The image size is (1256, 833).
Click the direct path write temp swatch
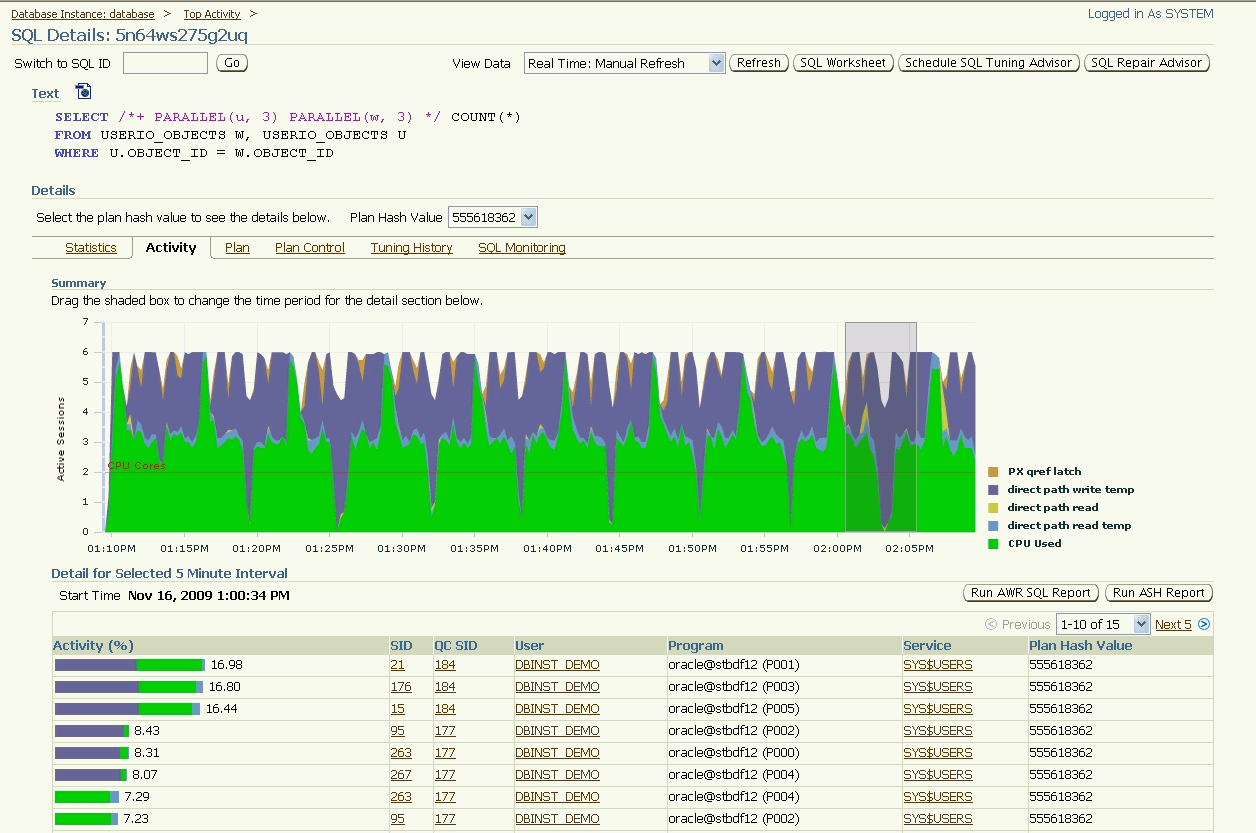tap(993, 489)
